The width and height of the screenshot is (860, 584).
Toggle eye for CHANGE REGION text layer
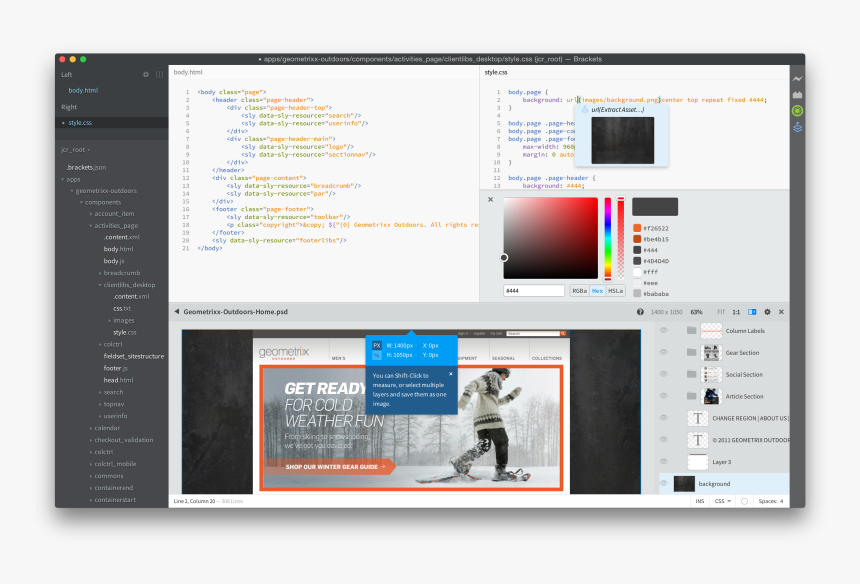[x=664, y=418]
